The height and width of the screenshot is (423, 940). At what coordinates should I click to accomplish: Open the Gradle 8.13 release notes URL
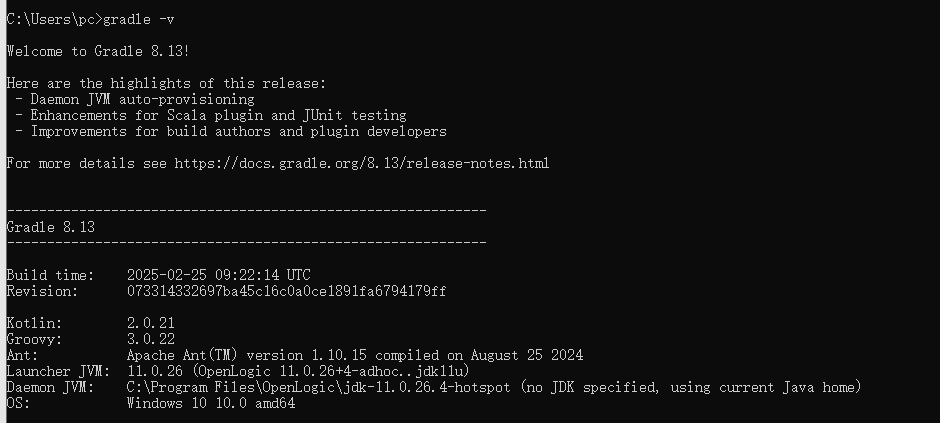pyautogui.click(x=362, y=163)
